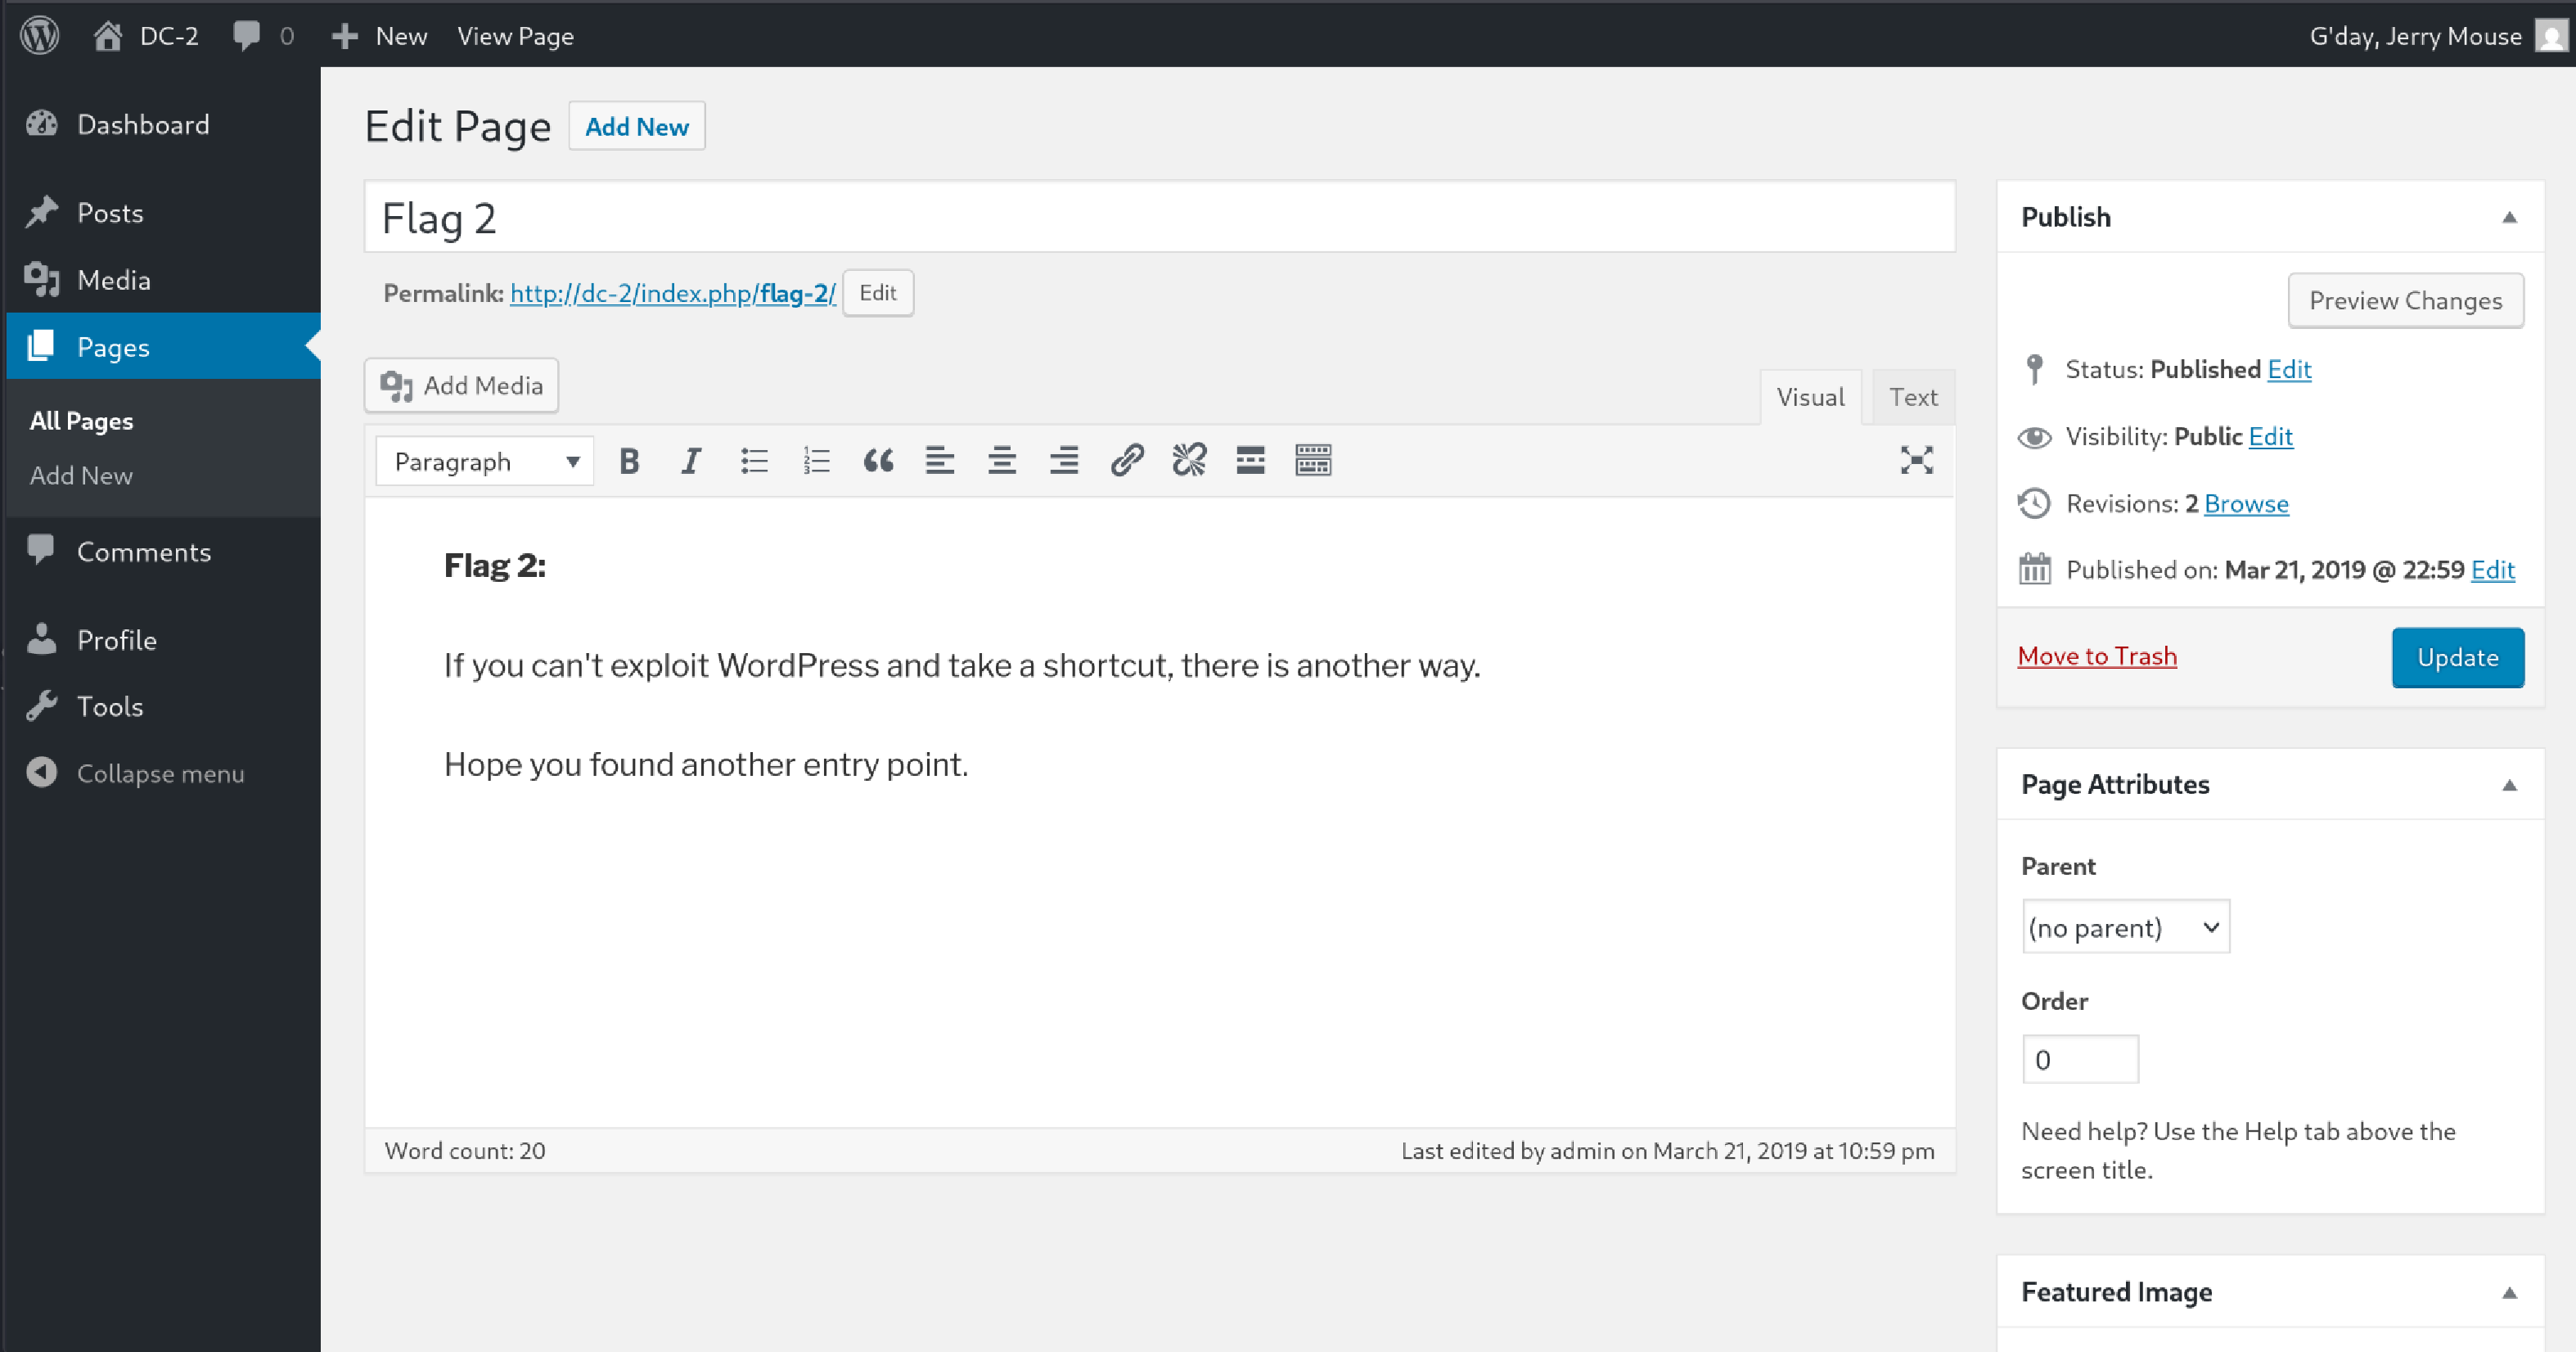Open the New content menu
Viewport: 2576px width, 1352px height.
click(x=379, y=36)
